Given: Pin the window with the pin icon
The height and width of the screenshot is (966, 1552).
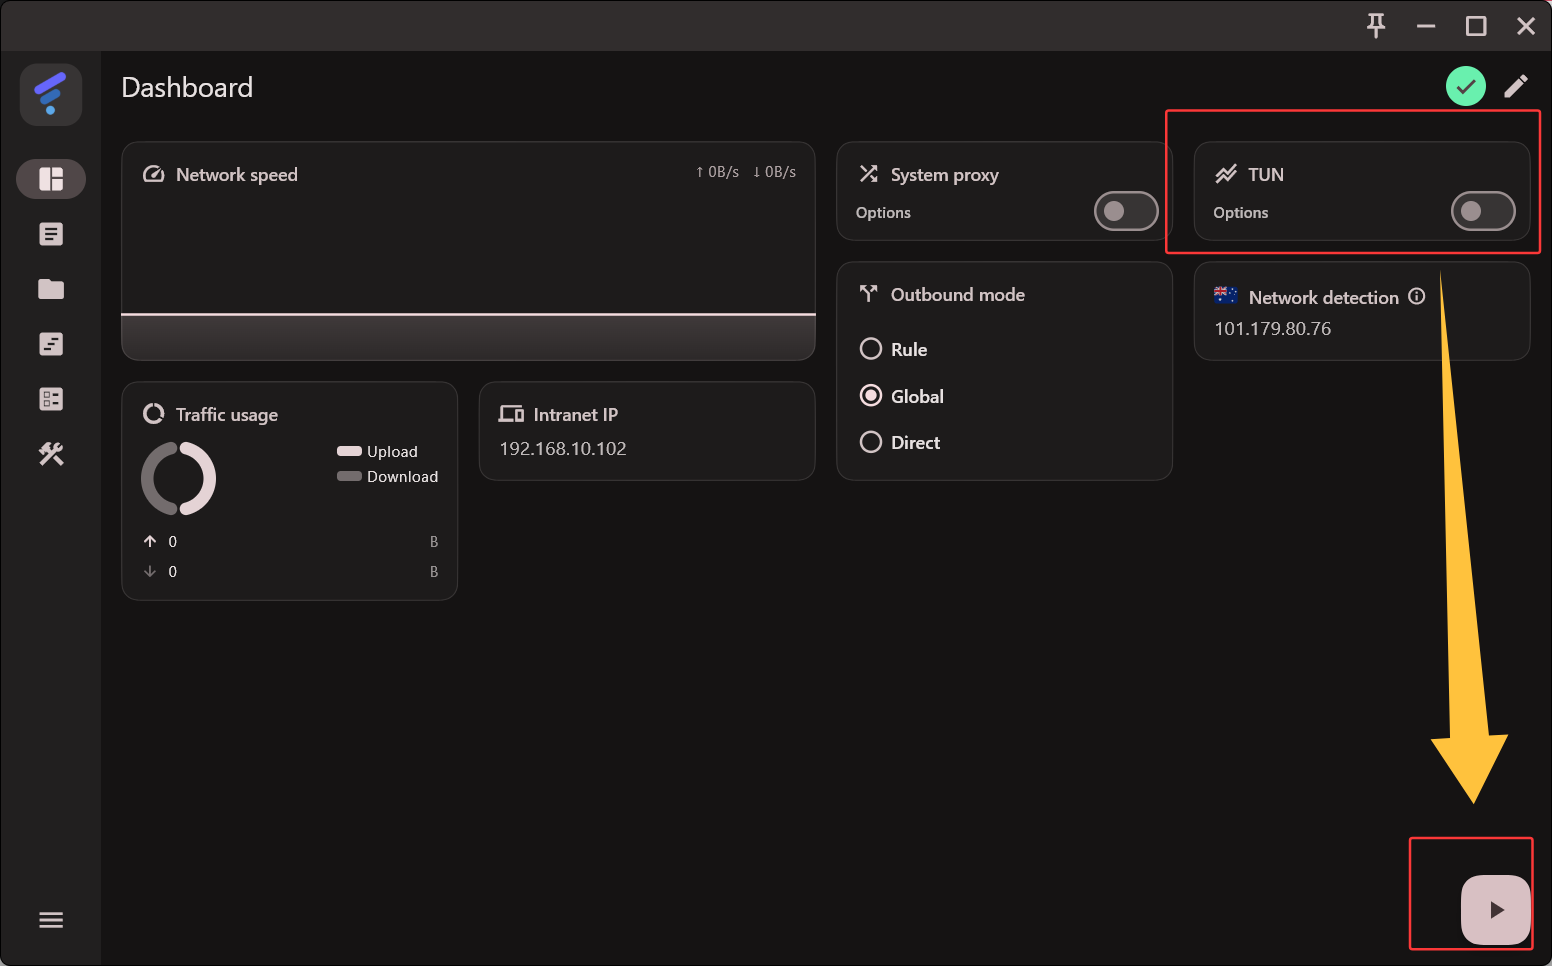Looking at the screenshot, I should pos(1375,26).
